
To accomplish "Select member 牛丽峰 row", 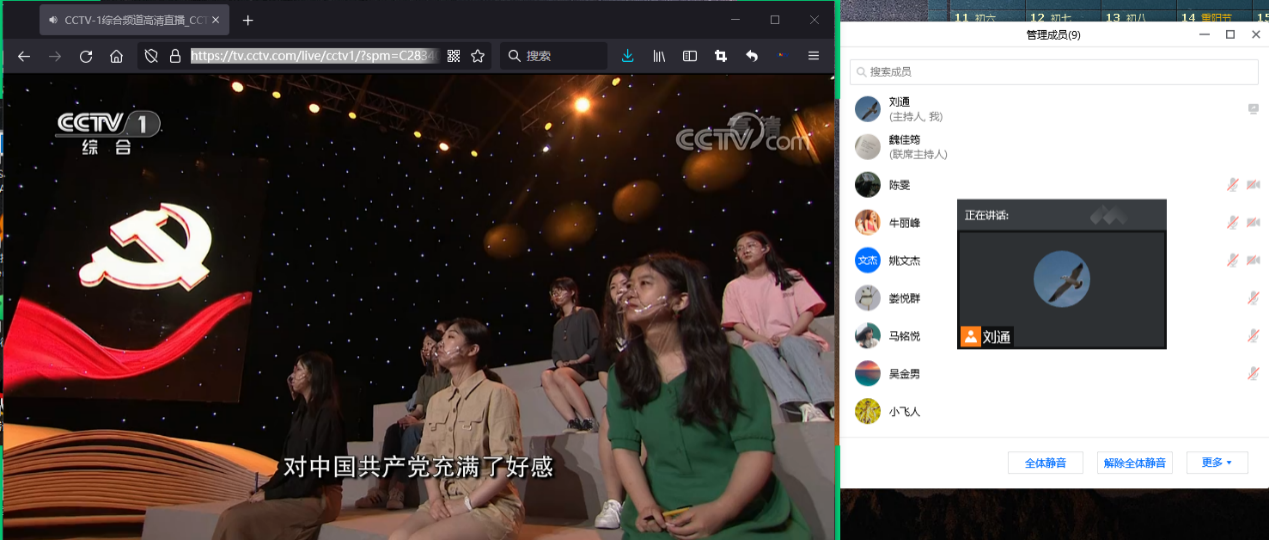I will (1054, 223).
